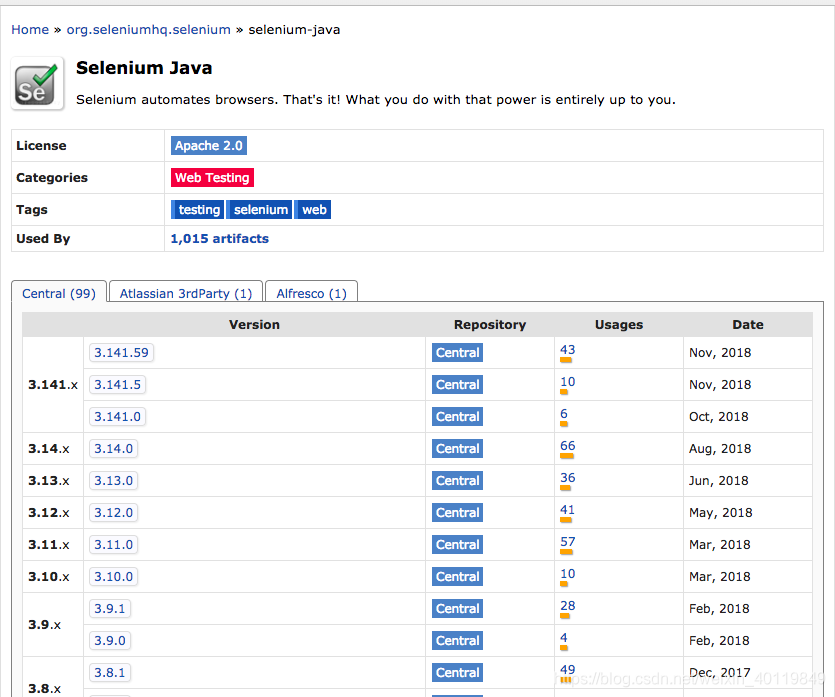The height and width of the screenshot is (697, 835).
Task: Click Central repository for 3.10.0
Action: tap(457, 576)
